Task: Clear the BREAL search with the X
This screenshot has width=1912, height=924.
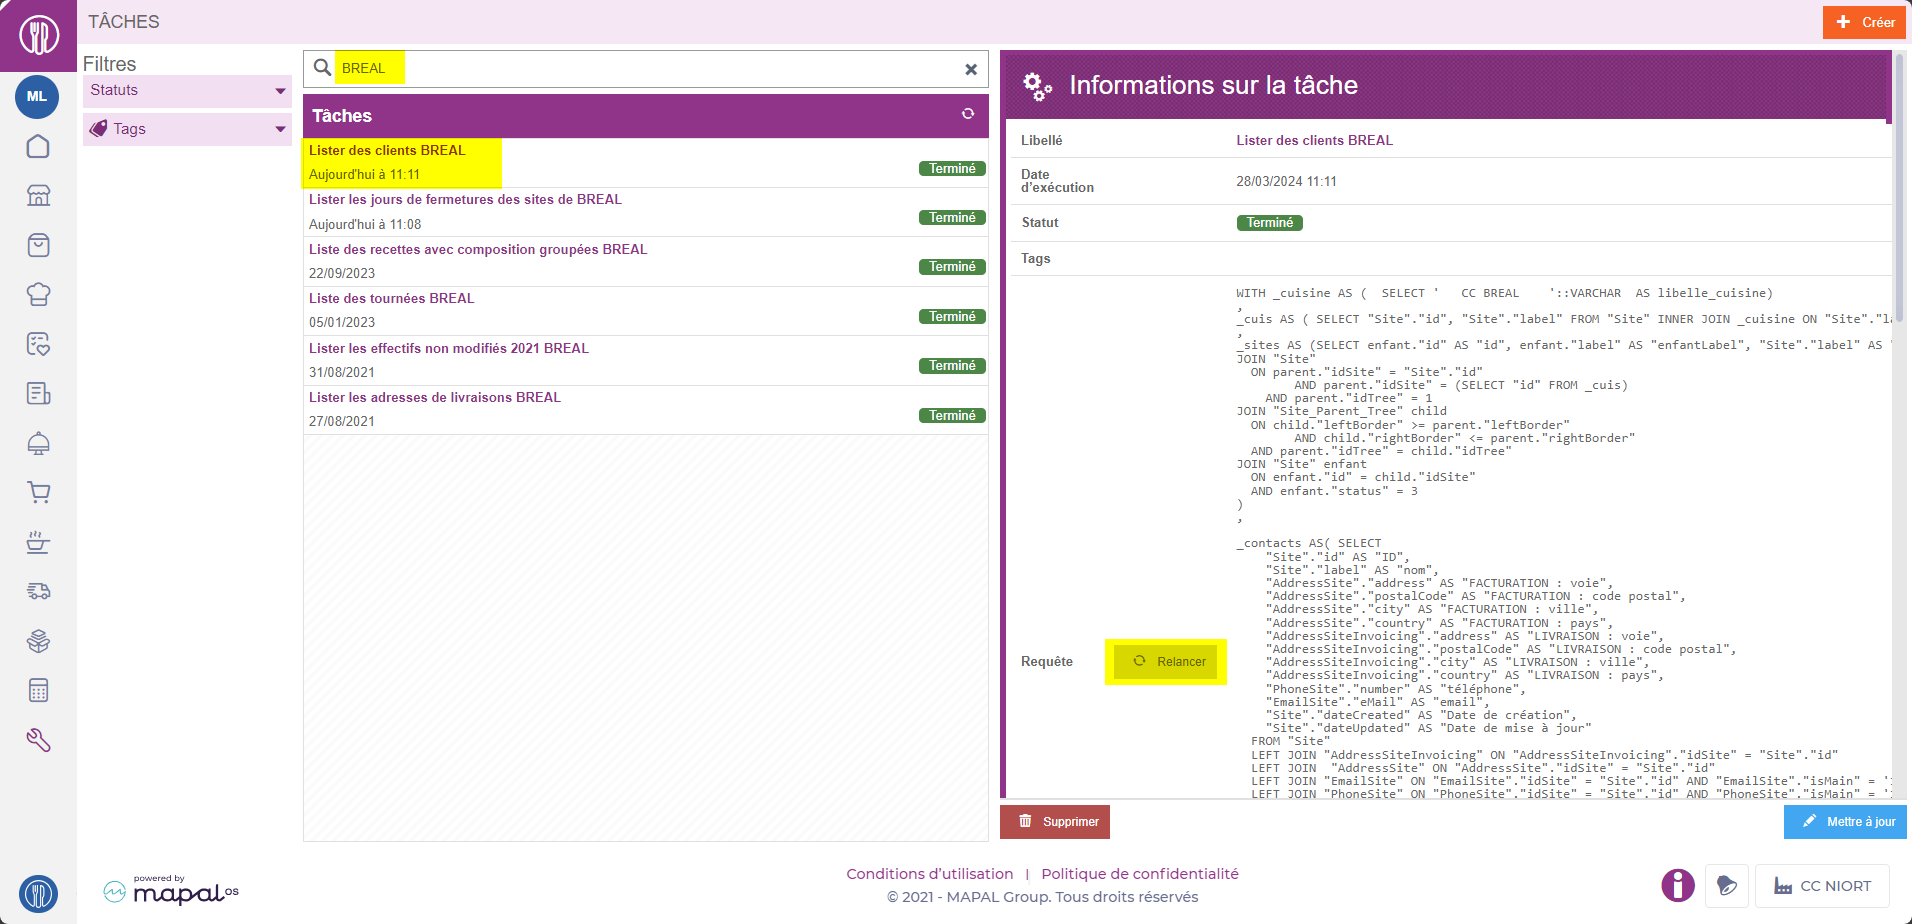Action: (x=970, y=69)
